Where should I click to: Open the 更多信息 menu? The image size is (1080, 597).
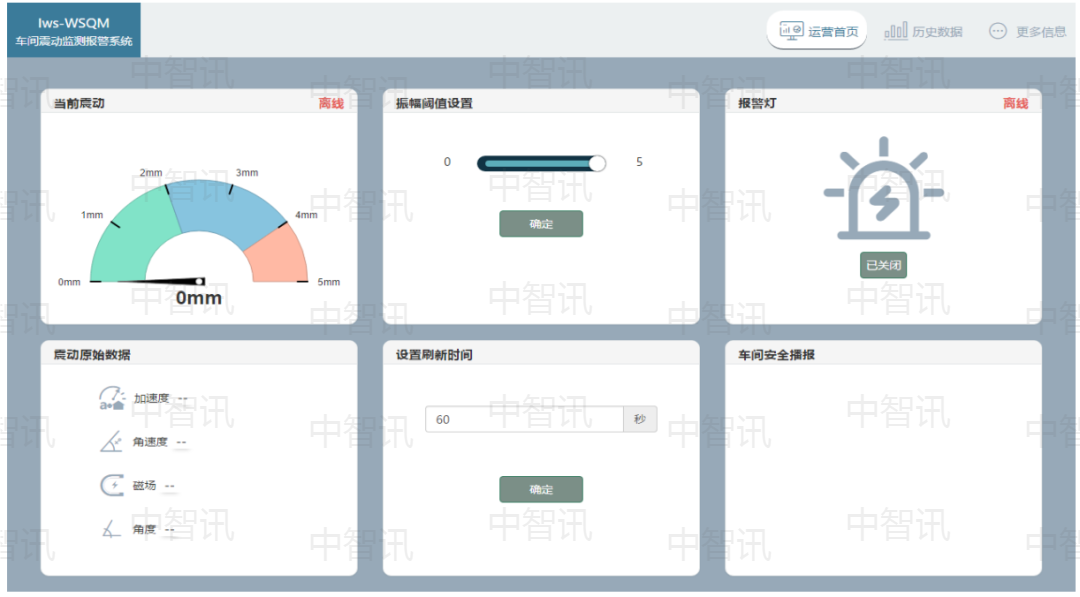[1028, 32]
